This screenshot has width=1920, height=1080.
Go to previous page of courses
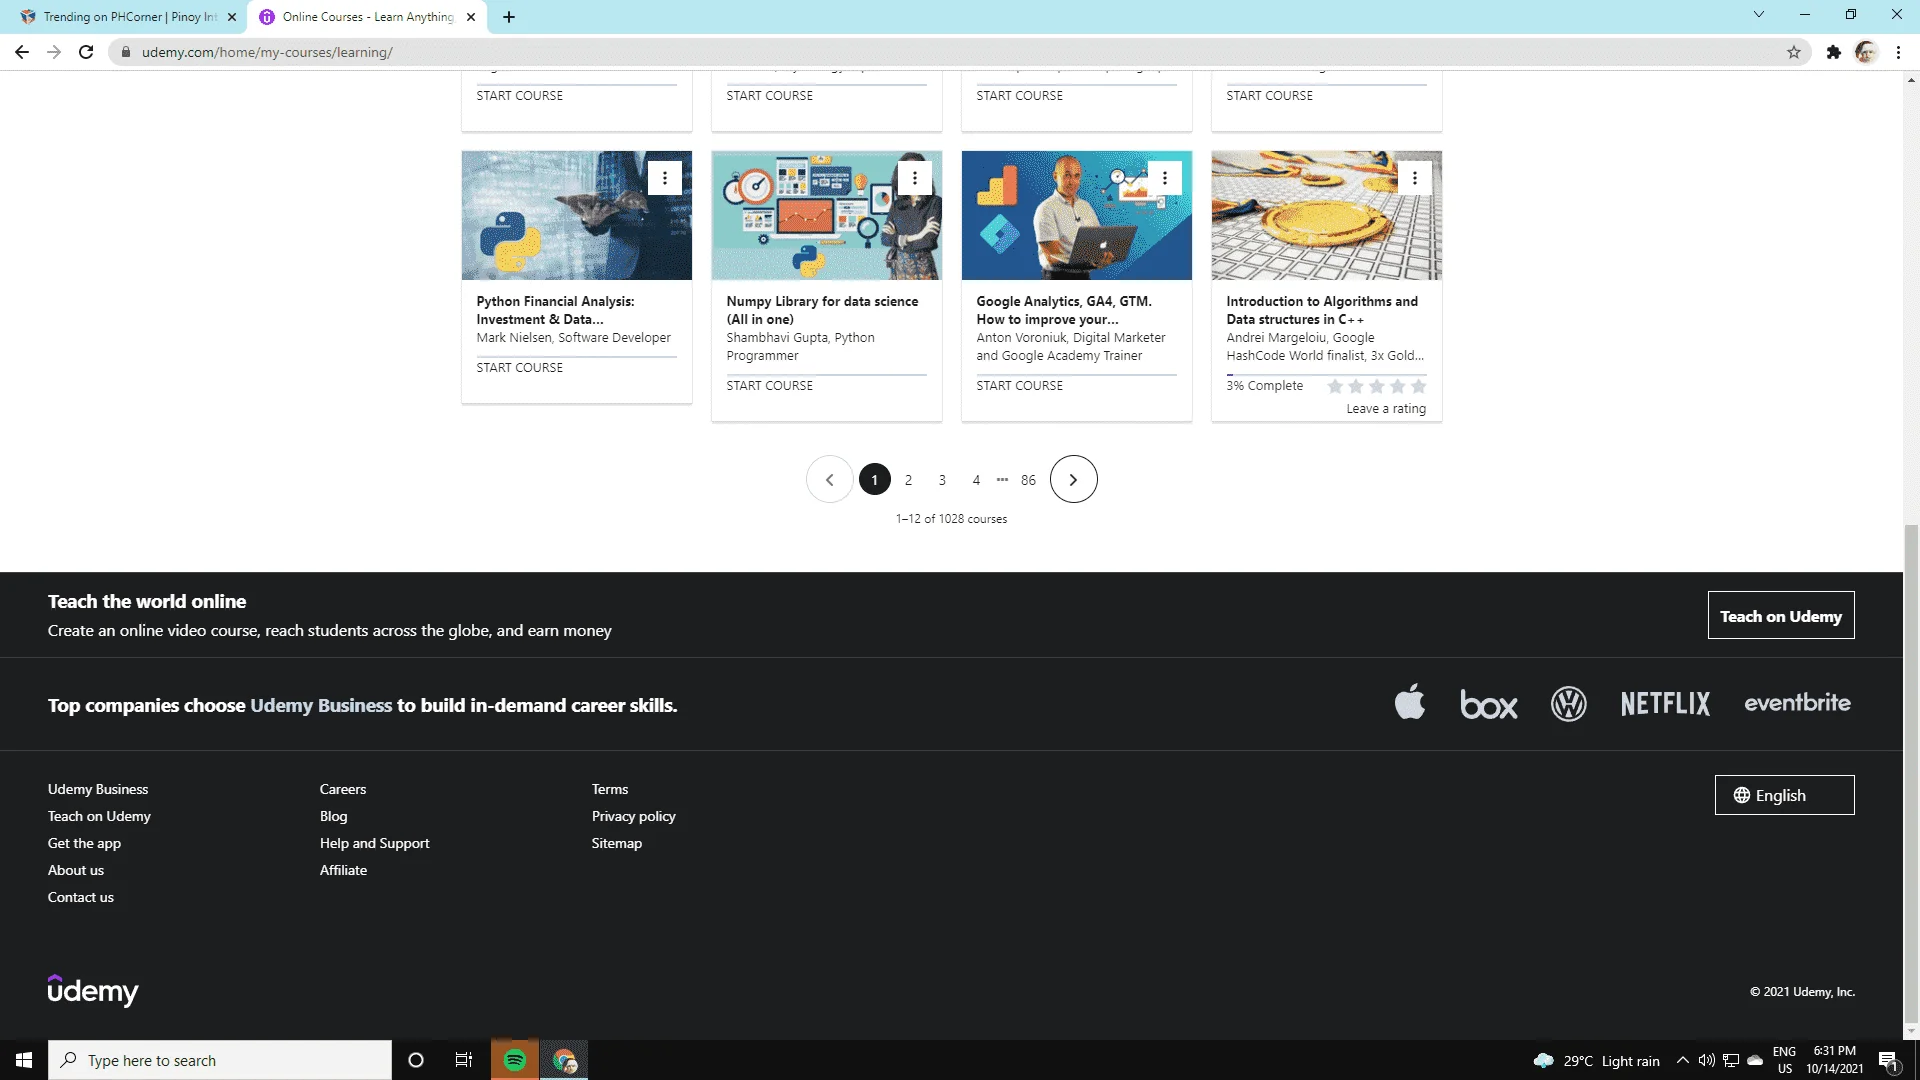[x=830, y=480]
